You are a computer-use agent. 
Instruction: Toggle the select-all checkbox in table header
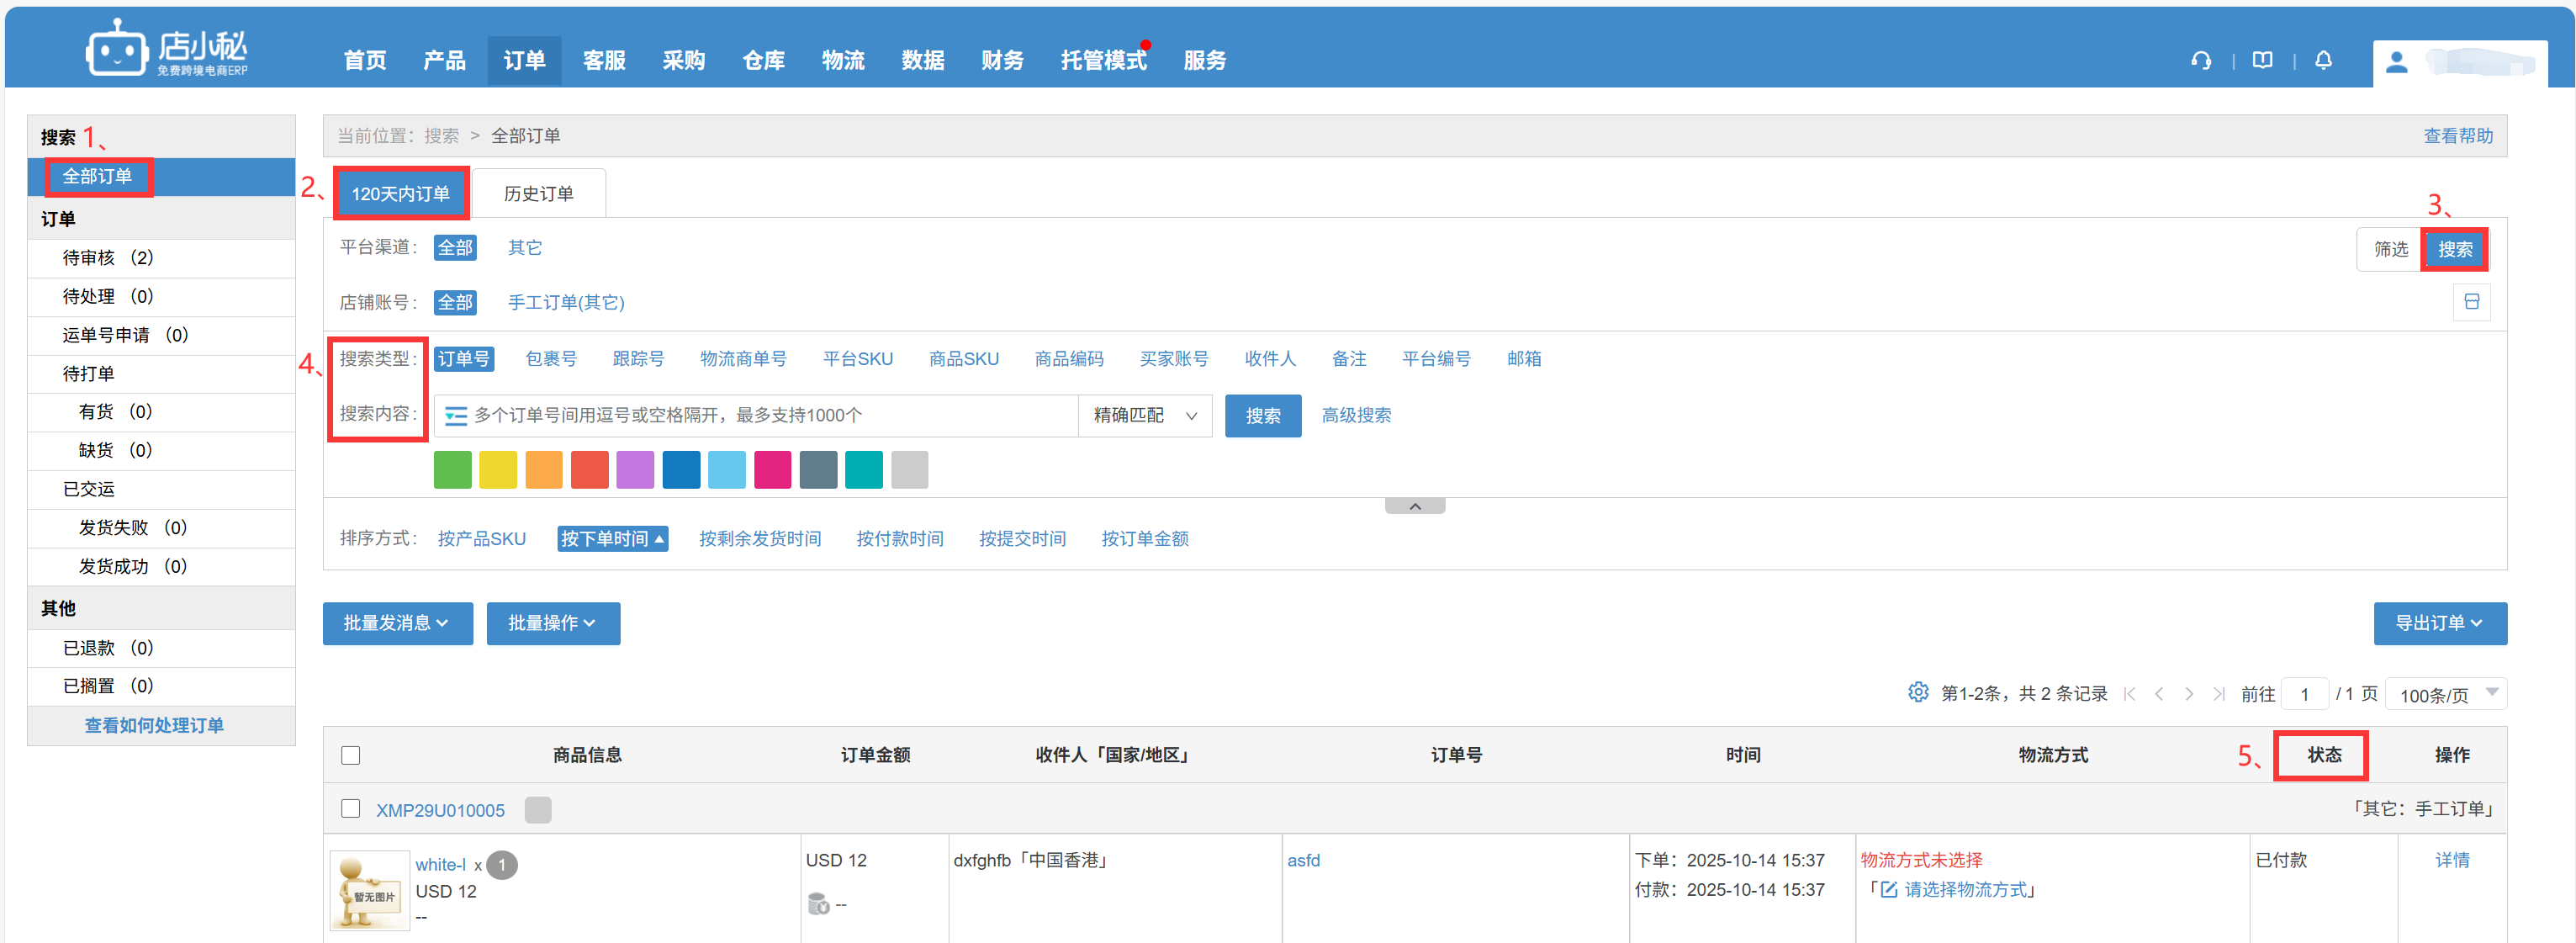click(x=350, y=755)
